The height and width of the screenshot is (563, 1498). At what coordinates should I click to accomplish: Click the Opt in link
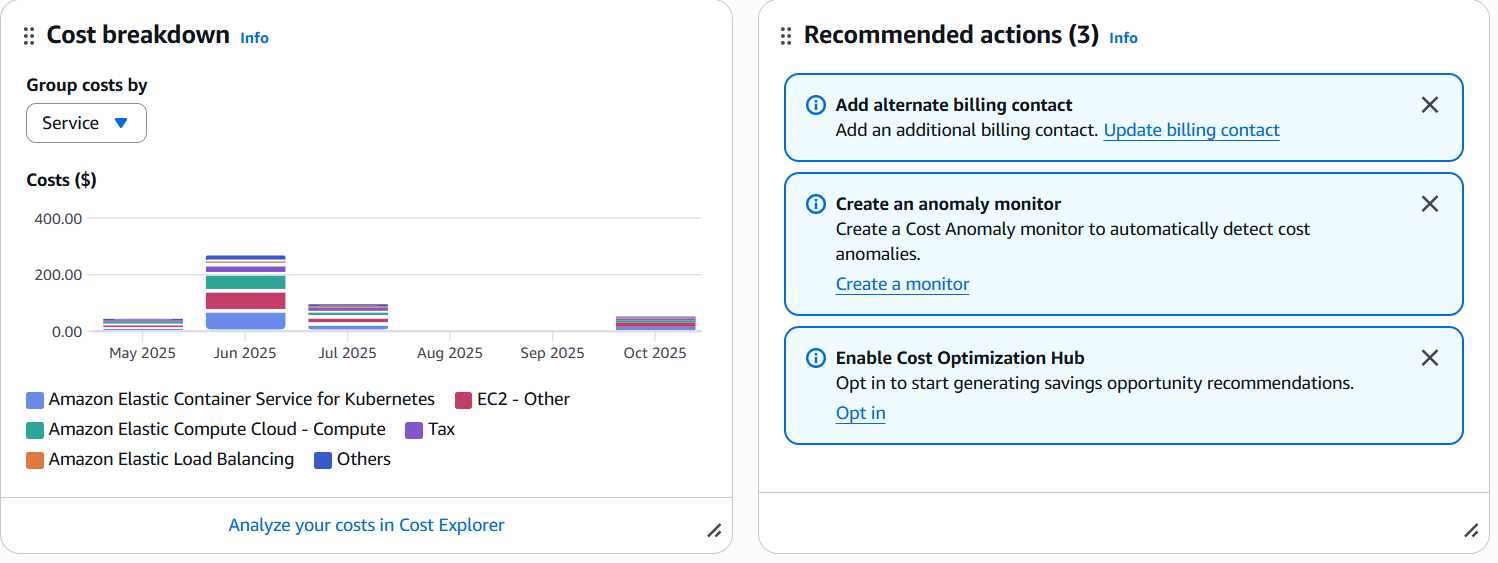point(860,413)
